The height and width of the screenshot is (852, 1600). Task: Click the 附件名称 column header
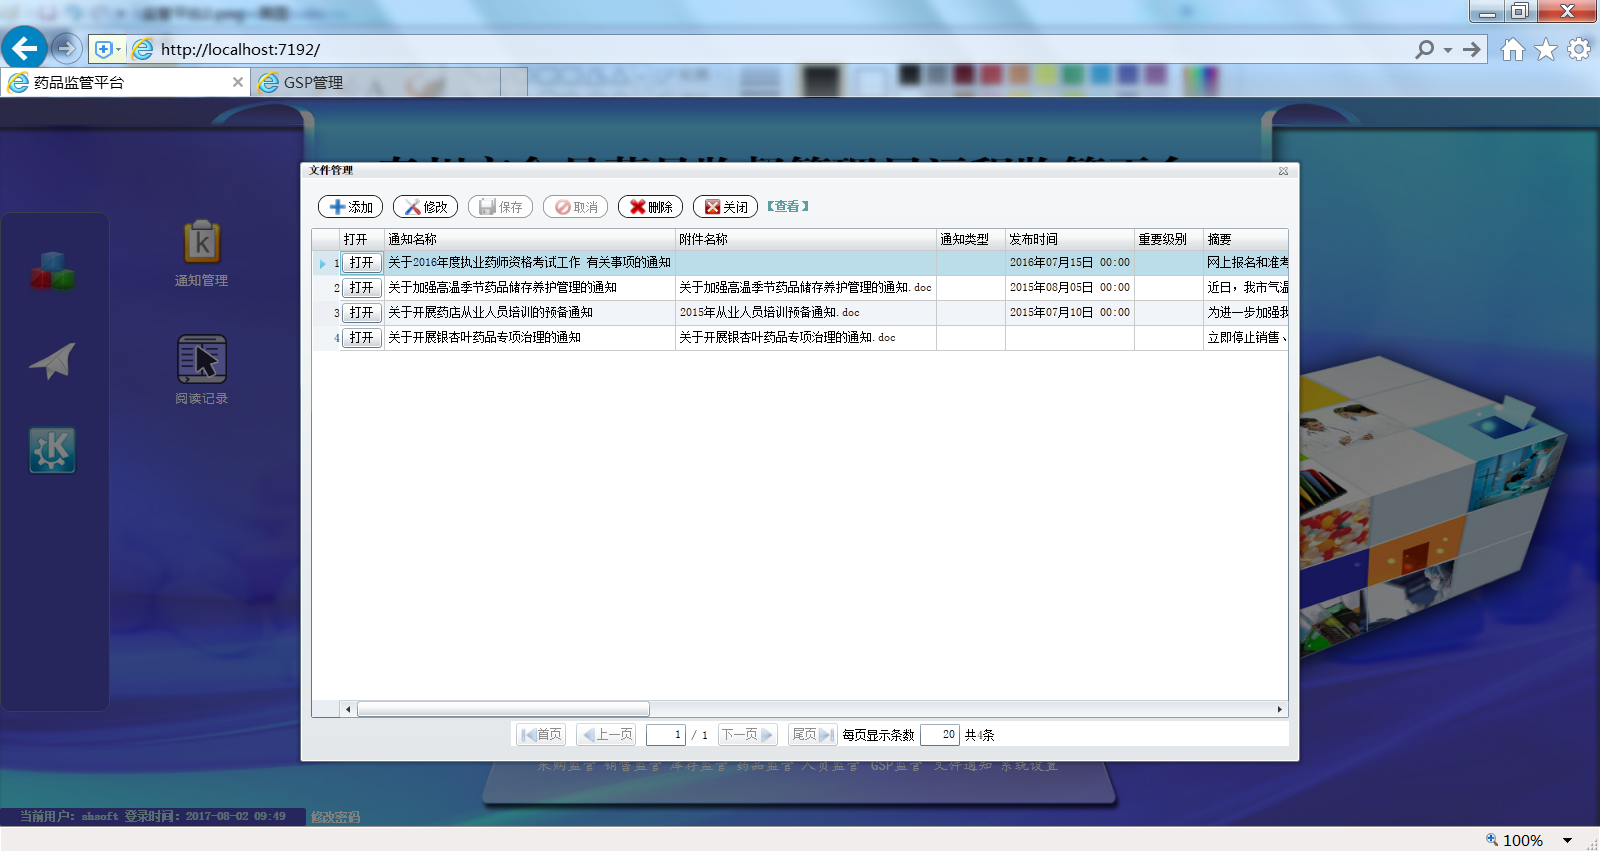(x=806, y=240)
